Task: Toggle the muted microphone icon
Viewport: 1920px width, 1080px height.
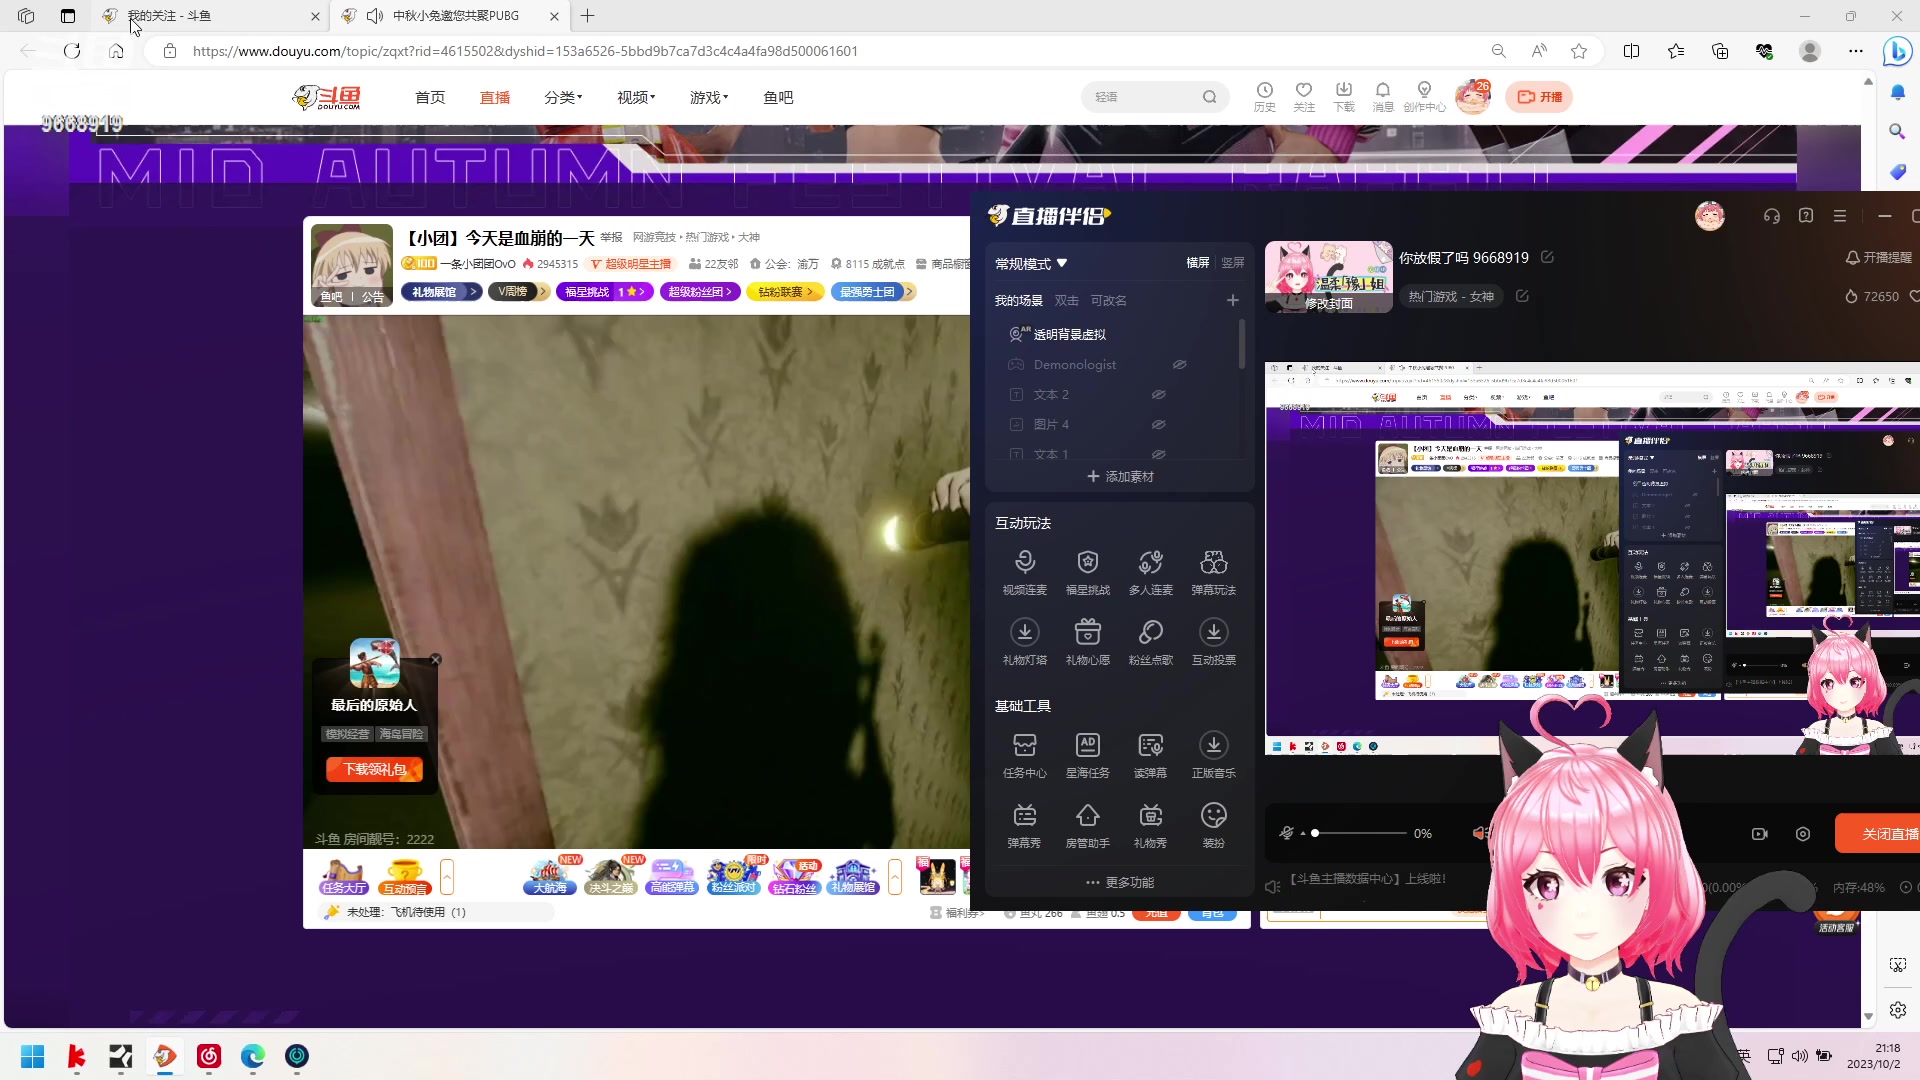Action: tap(1287, 833)
